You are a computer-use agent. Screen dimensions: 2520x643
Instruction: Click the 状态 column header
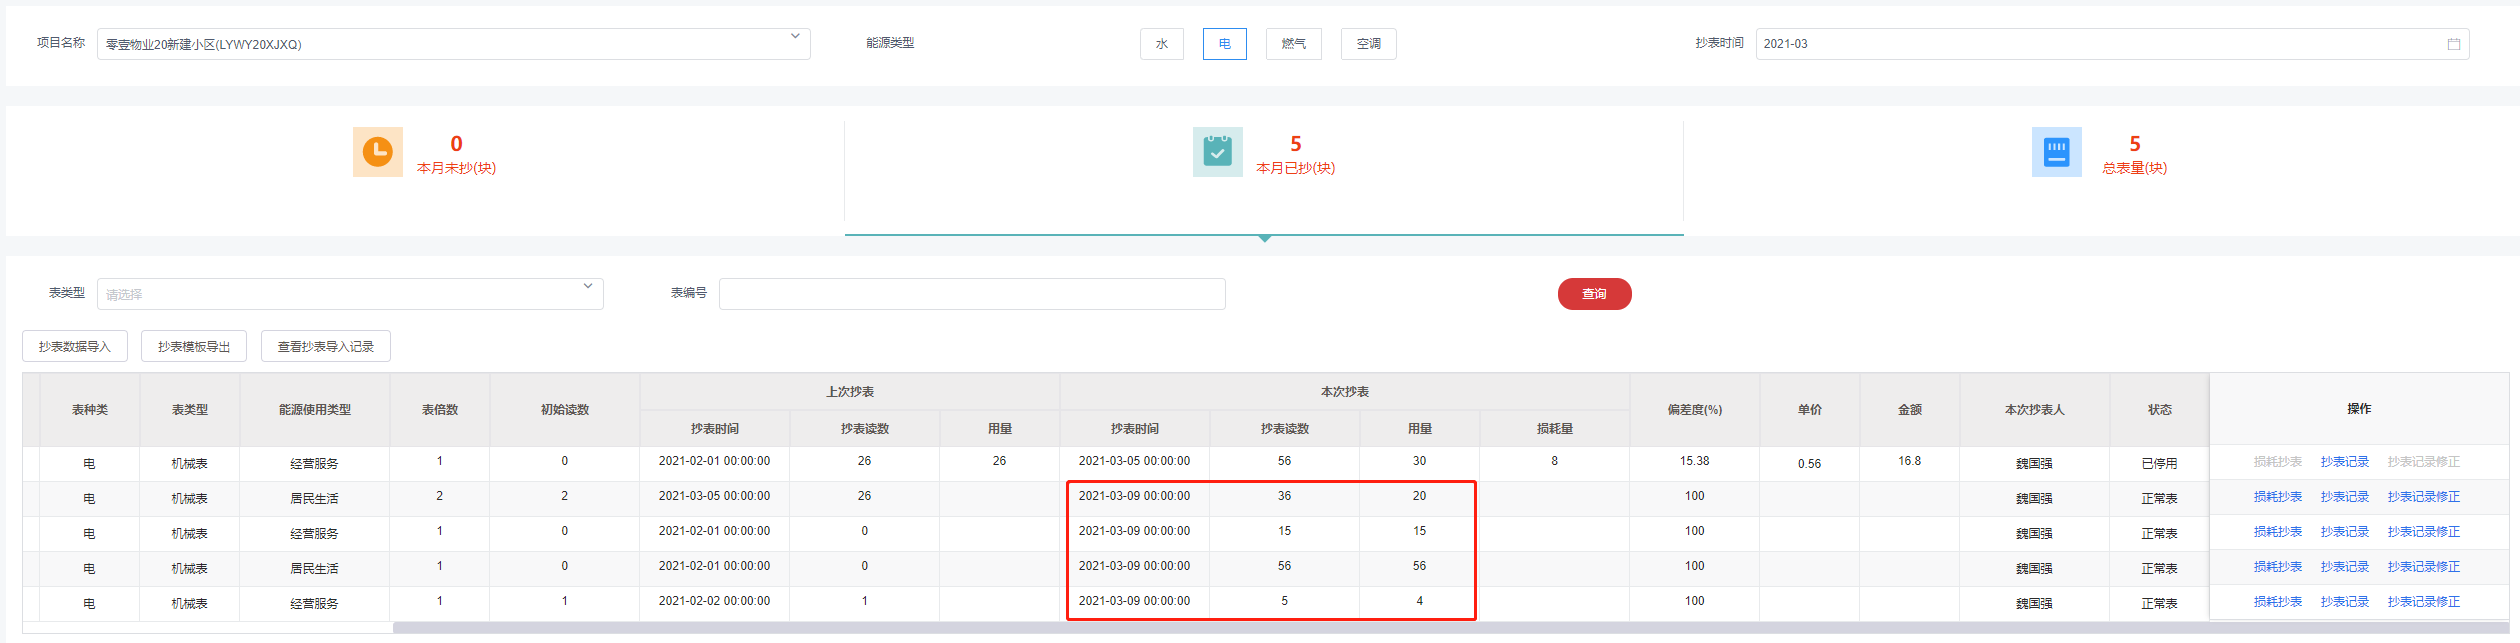(x=2160, y=410)
